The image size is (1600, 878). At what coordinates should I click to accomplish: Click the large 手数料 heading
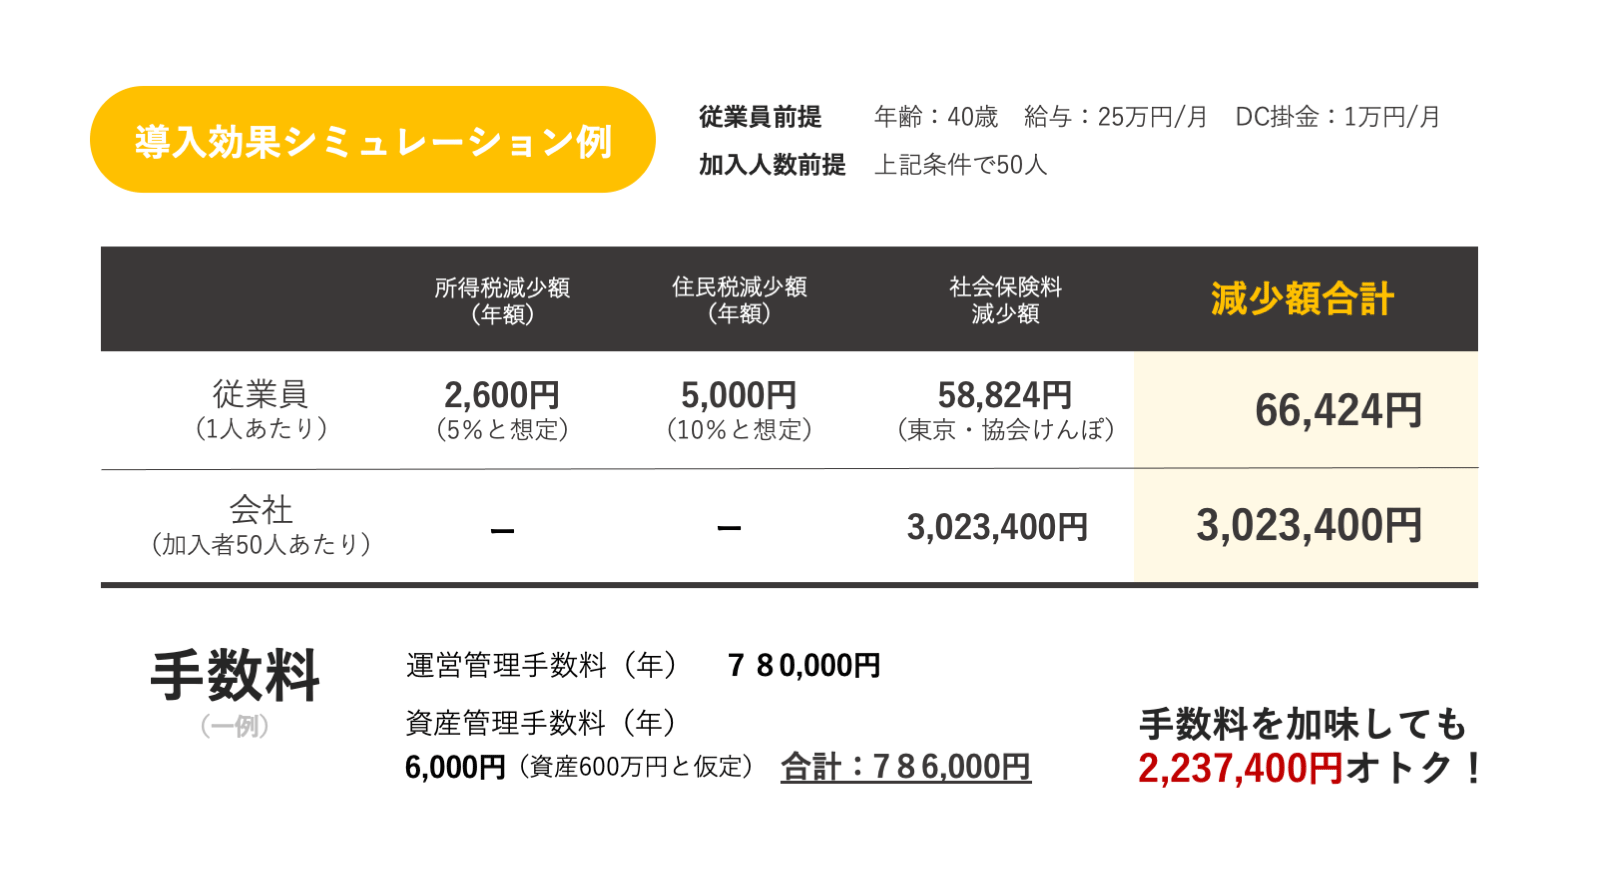click(x=235, y=675)
